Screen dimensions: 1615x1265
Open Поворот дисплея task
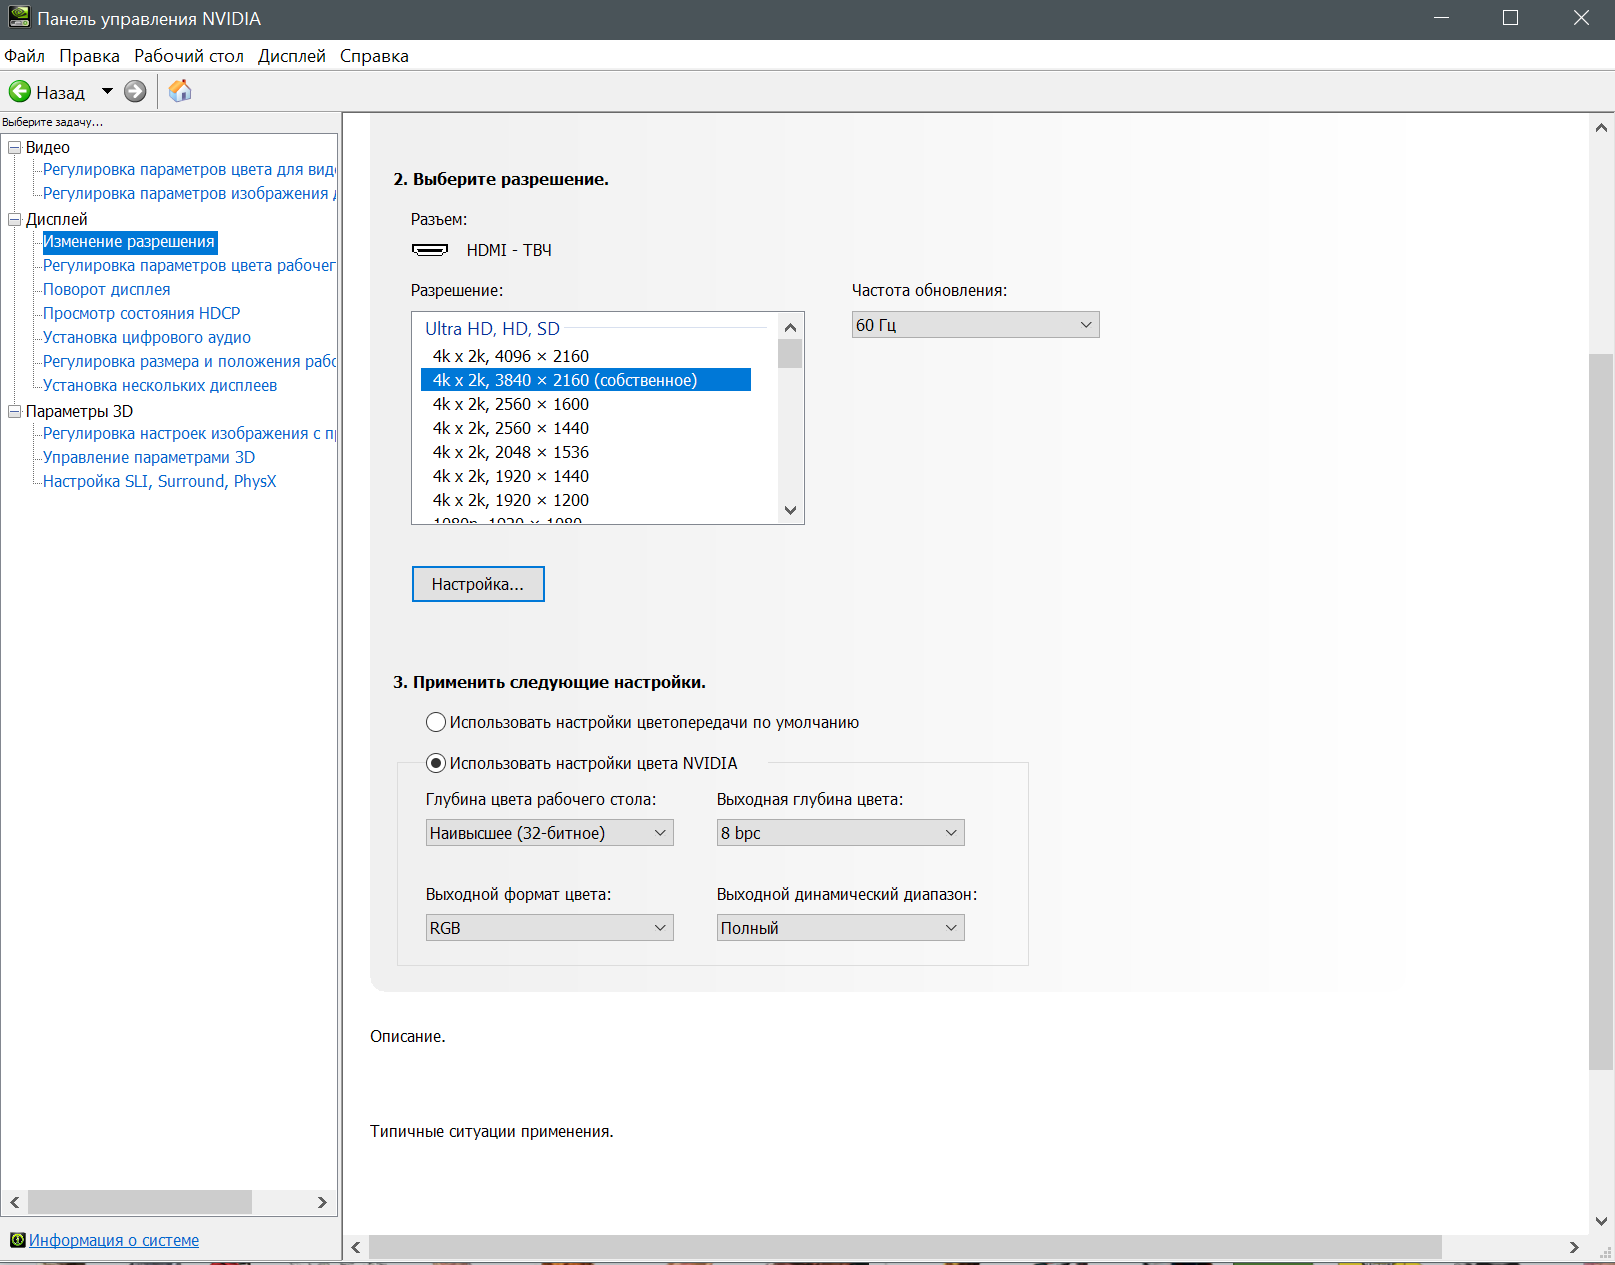click(x=107, y=290)
